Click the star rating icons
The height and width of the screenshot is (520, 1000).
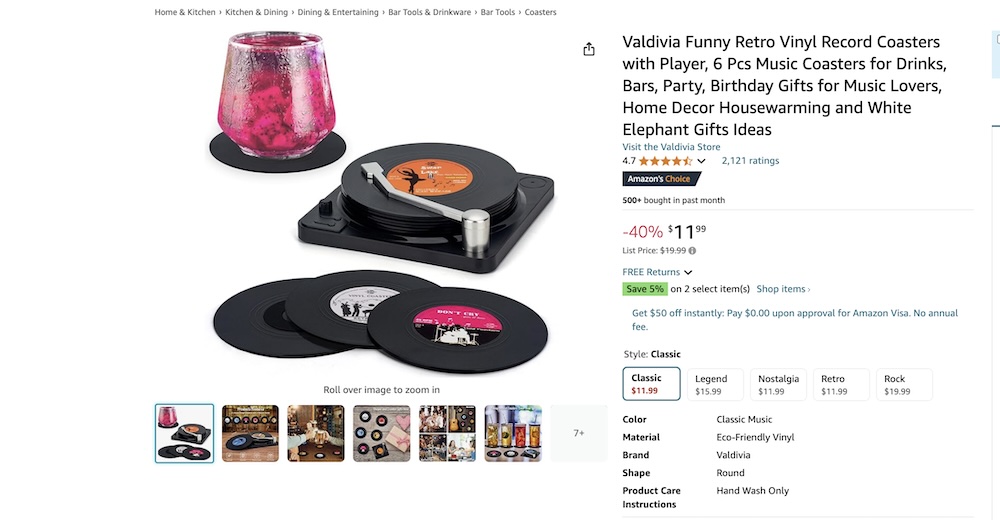click(664, 161)
